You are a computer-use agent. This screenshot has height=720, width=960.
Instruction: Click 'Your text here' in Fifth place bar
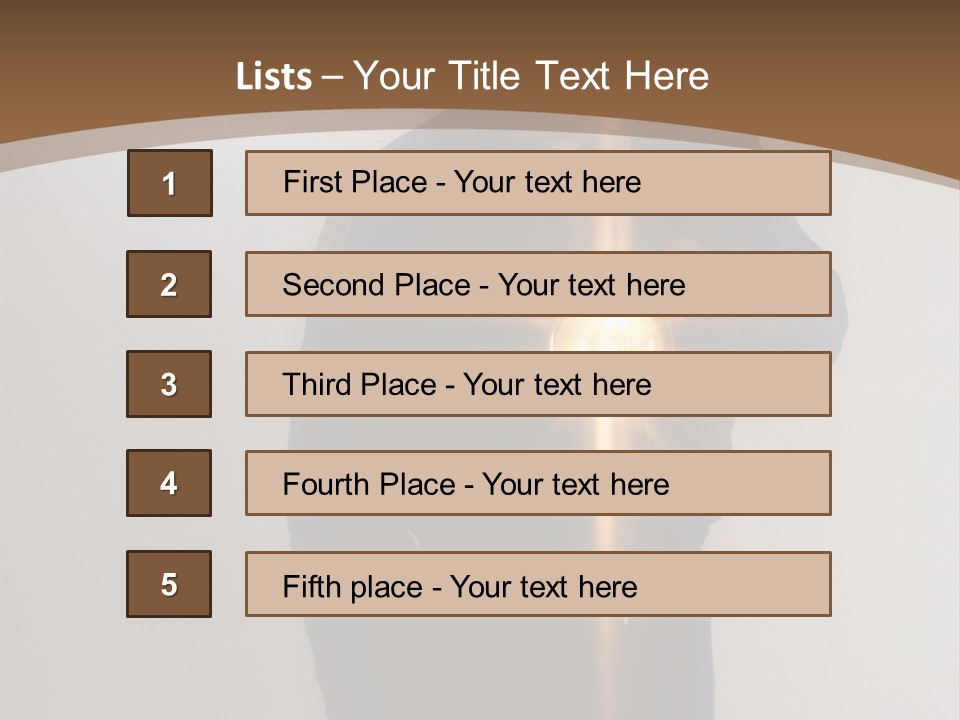pos(544,587)
